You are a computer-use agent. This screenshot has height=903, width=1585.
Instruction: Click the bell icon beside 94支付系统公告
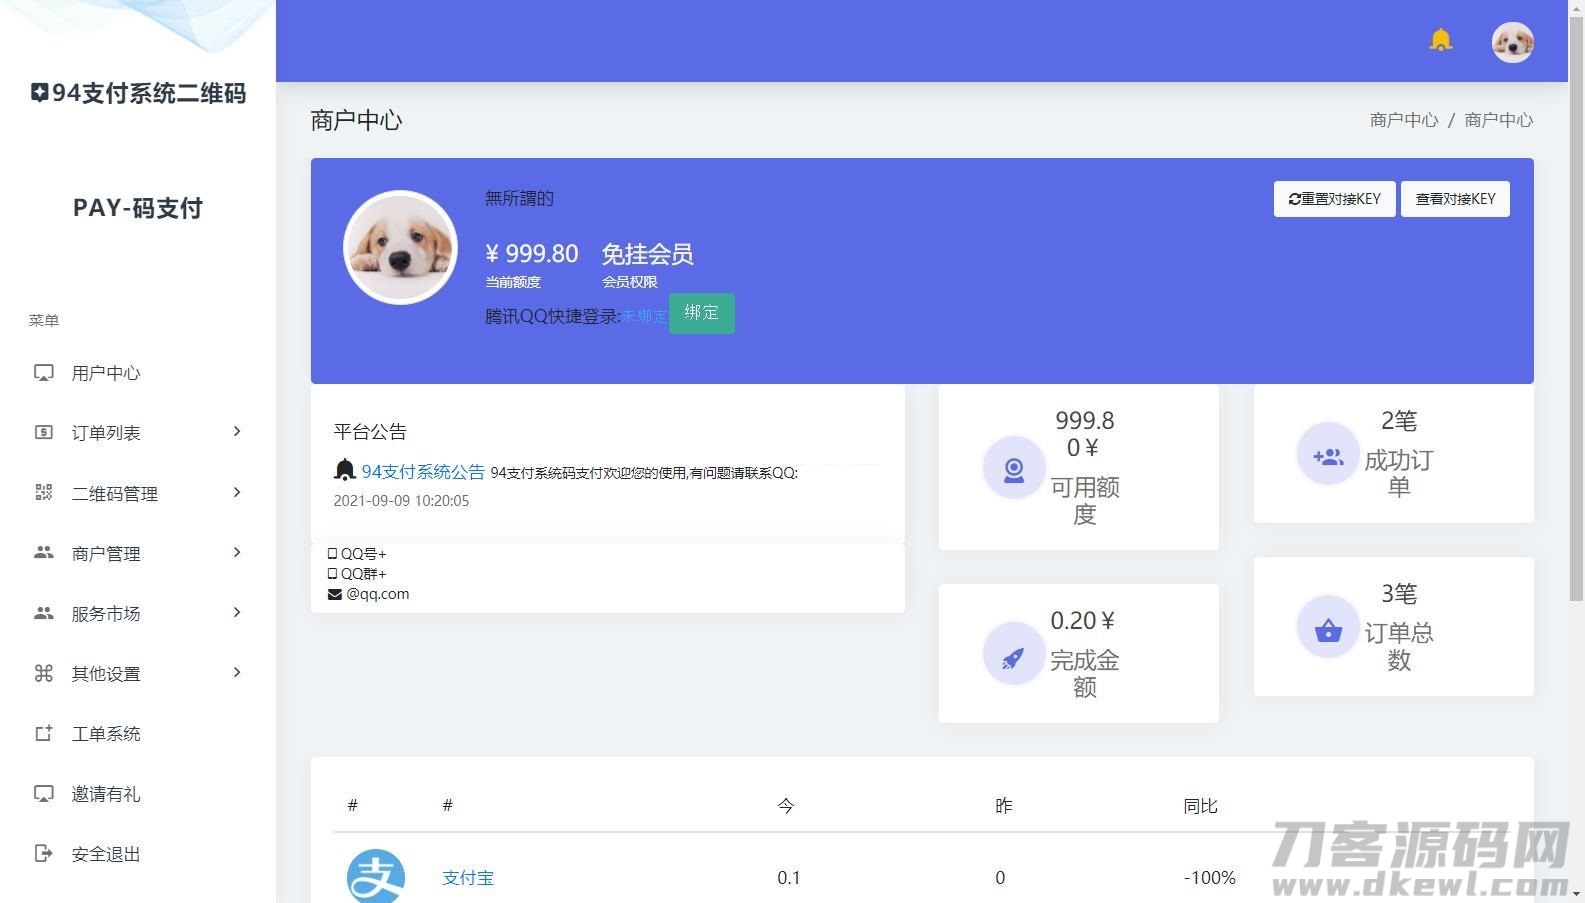click(345, 470)
